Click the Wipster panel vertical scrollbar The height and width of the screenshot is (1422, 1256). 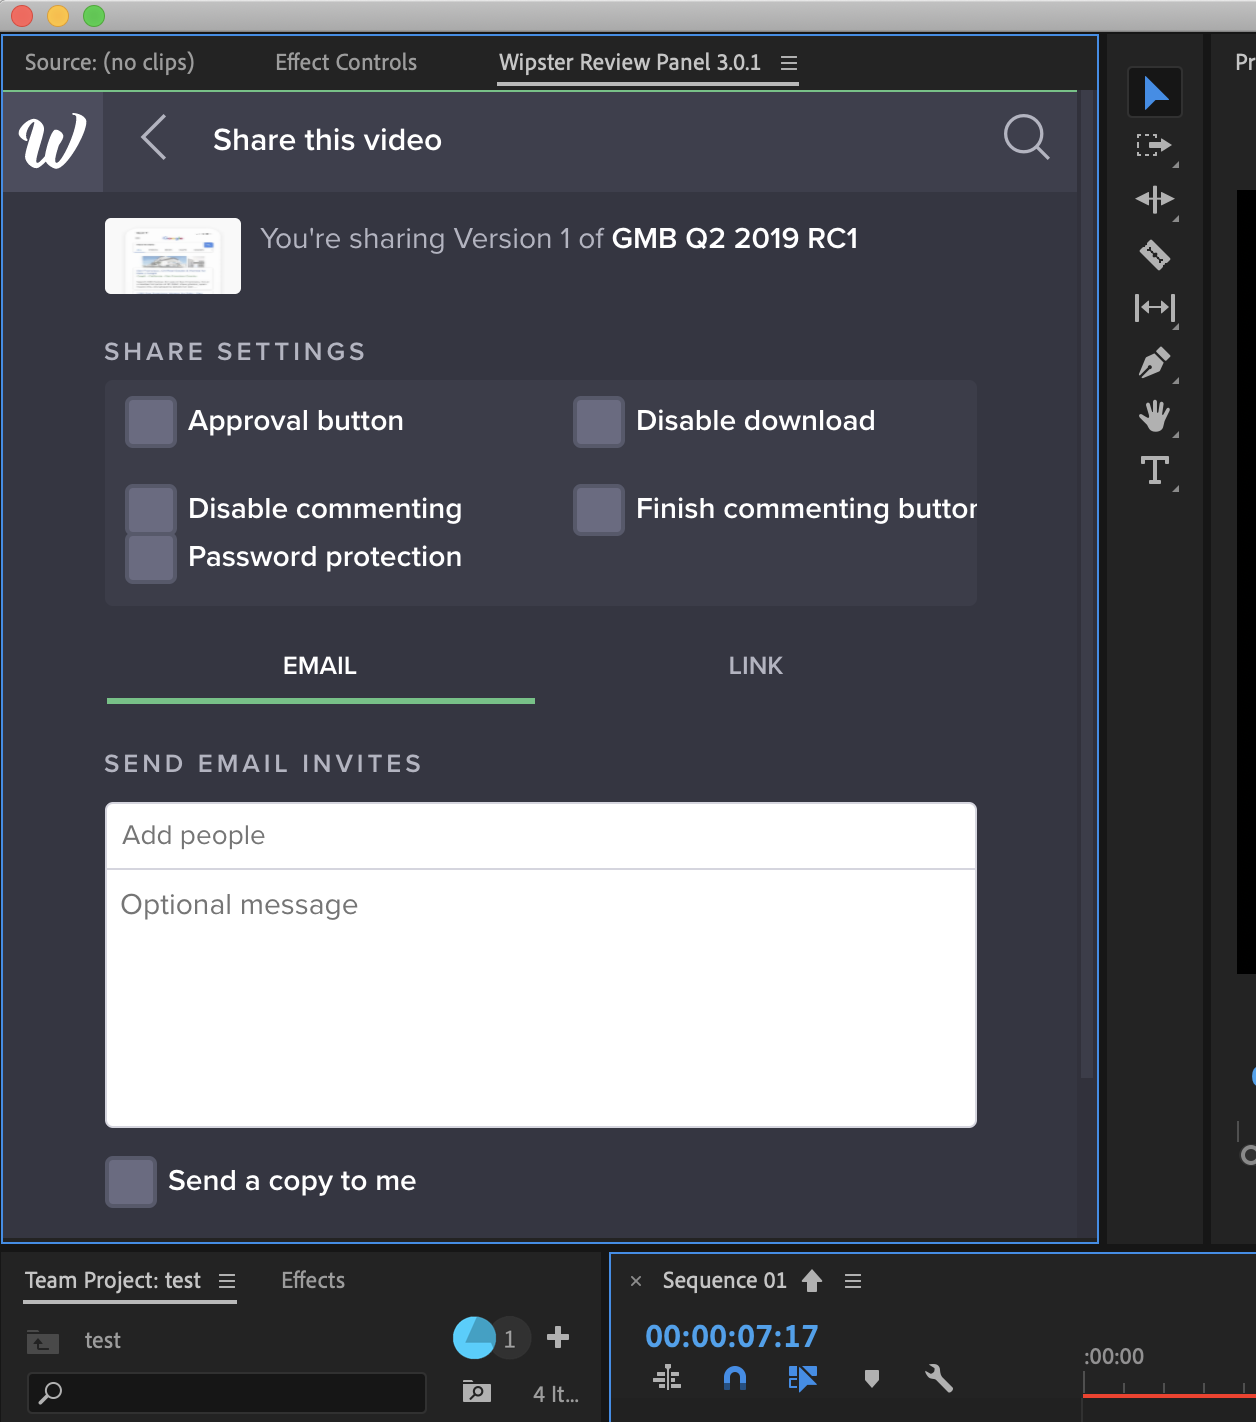(1087, 585)
